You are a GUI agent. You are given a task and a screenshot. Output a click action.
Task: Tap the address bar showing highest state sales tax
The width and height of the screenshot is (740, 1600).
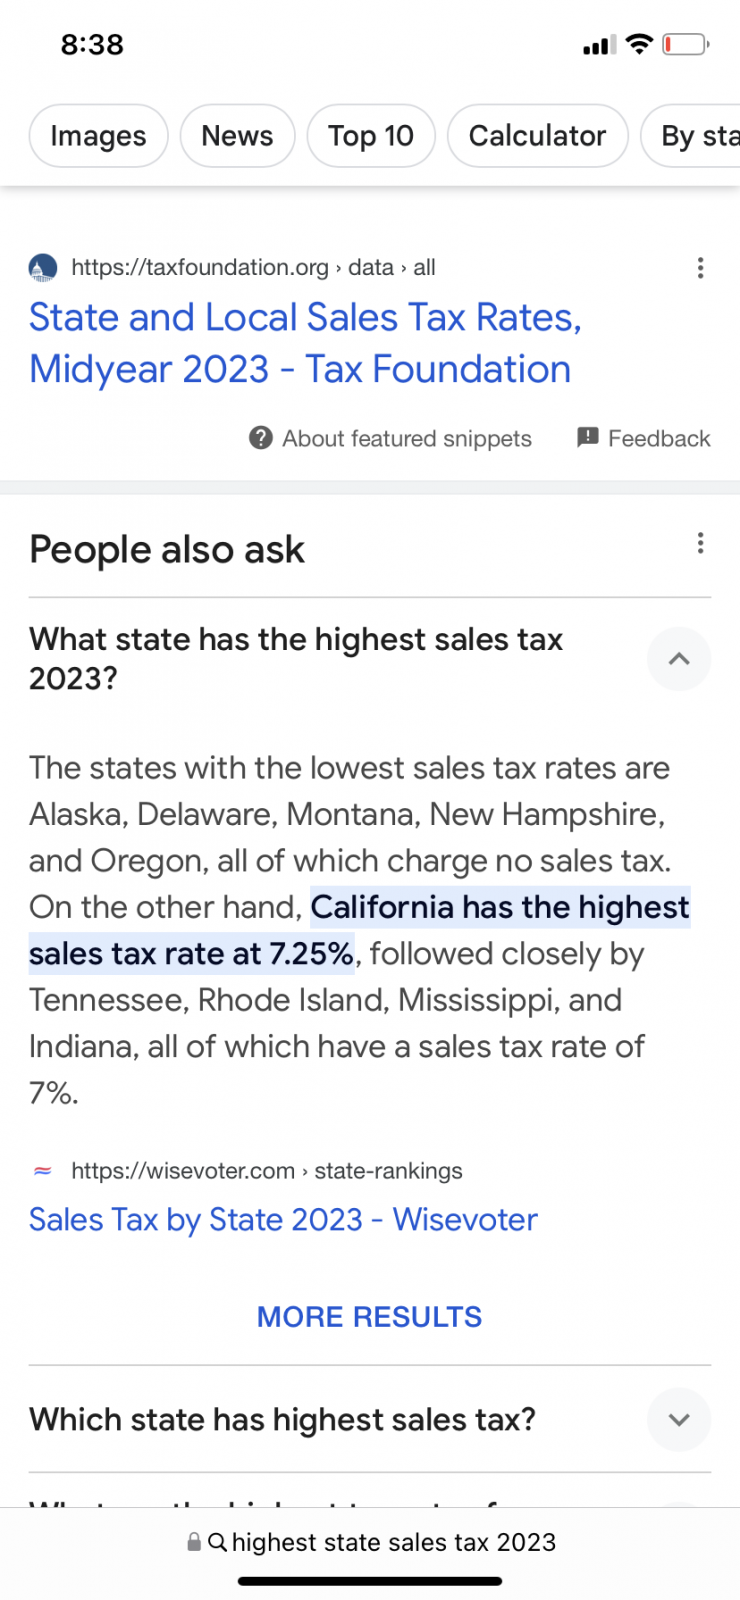coord(370,1542)
